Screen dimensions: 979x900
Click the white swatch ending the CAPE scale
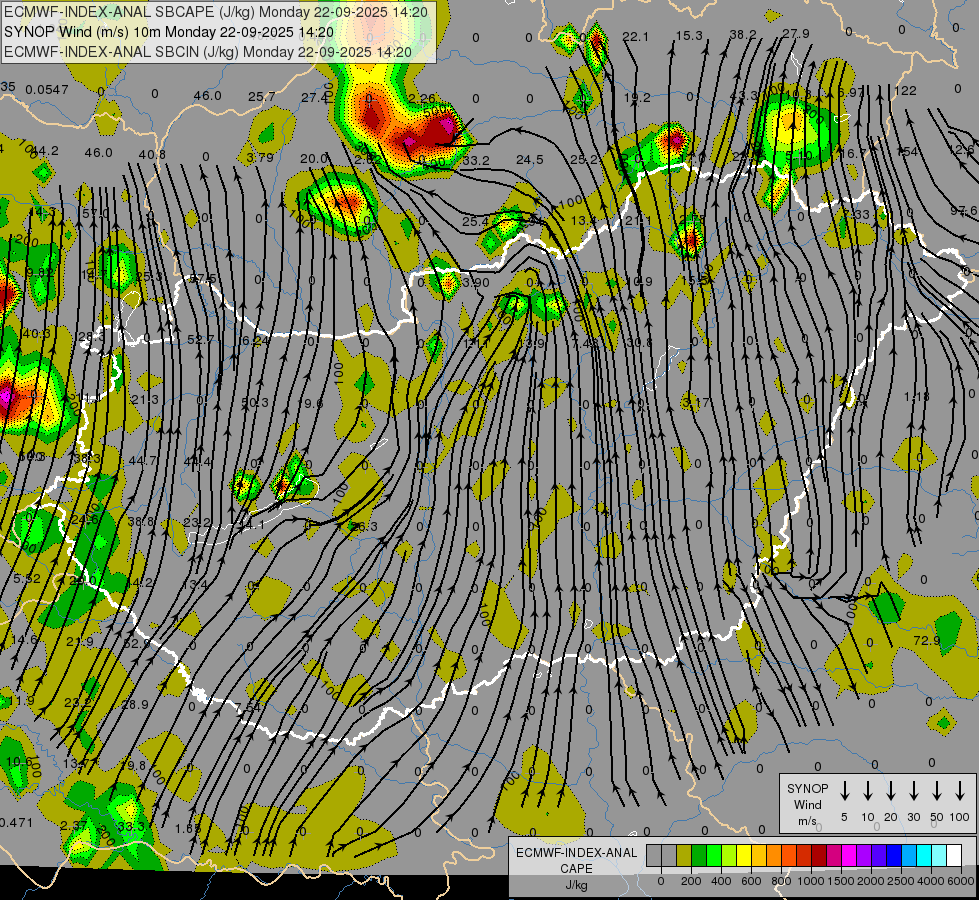954,856
